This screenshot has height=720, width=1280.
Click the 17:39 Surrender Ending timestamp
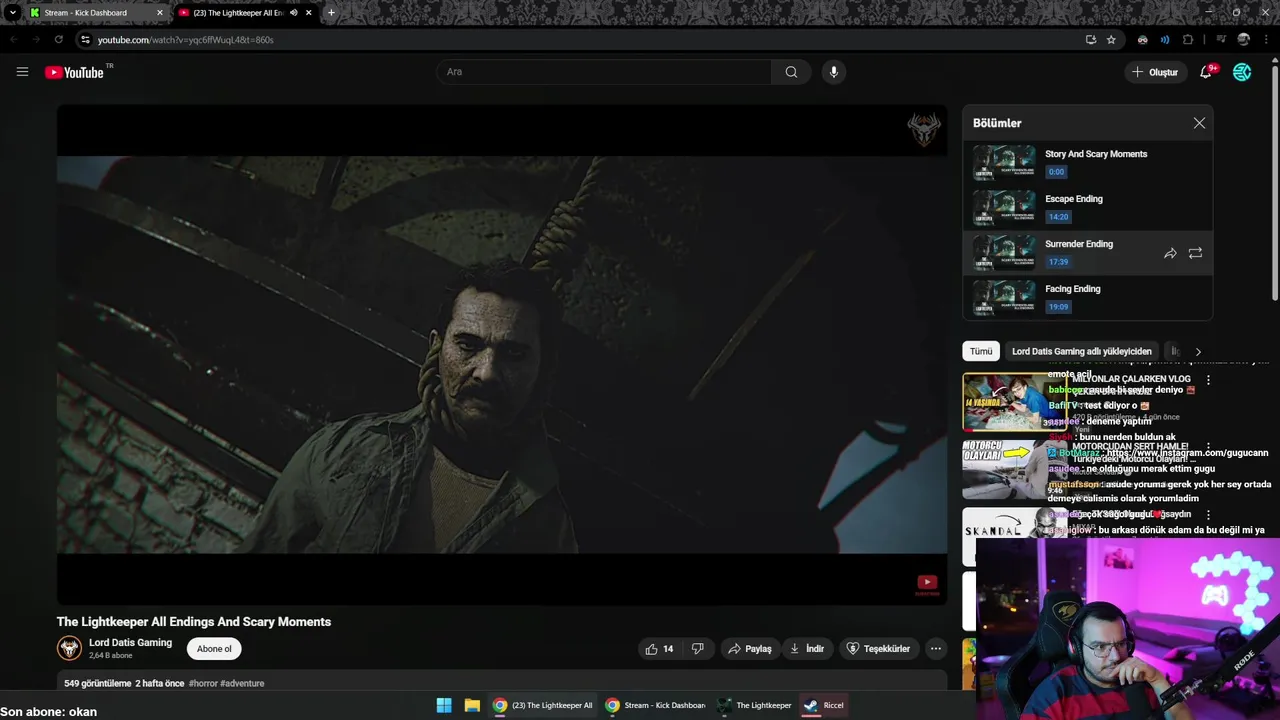1058,262
